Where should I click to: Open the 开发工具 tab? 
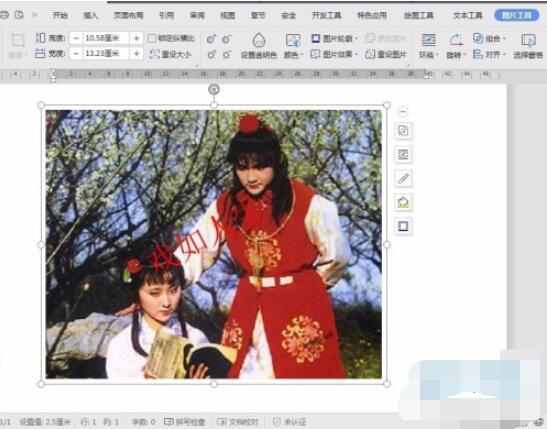[x=326, y=15]
